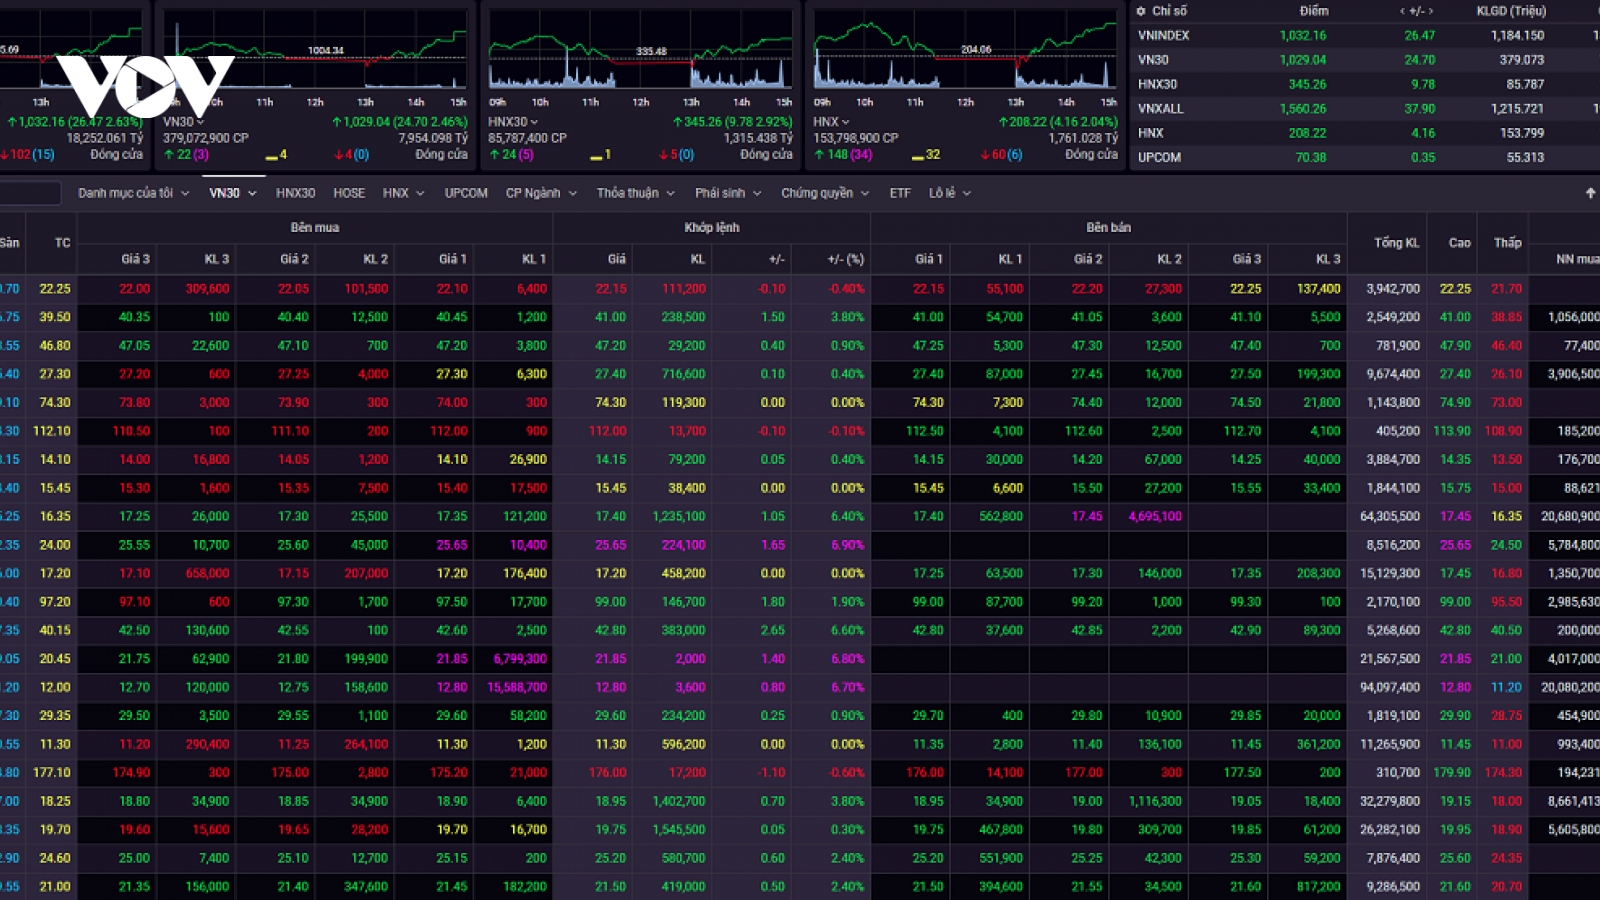Expand the Chứng quyền dropdown
Viewport: 1600px width, 900px height.
click(825, 193)
